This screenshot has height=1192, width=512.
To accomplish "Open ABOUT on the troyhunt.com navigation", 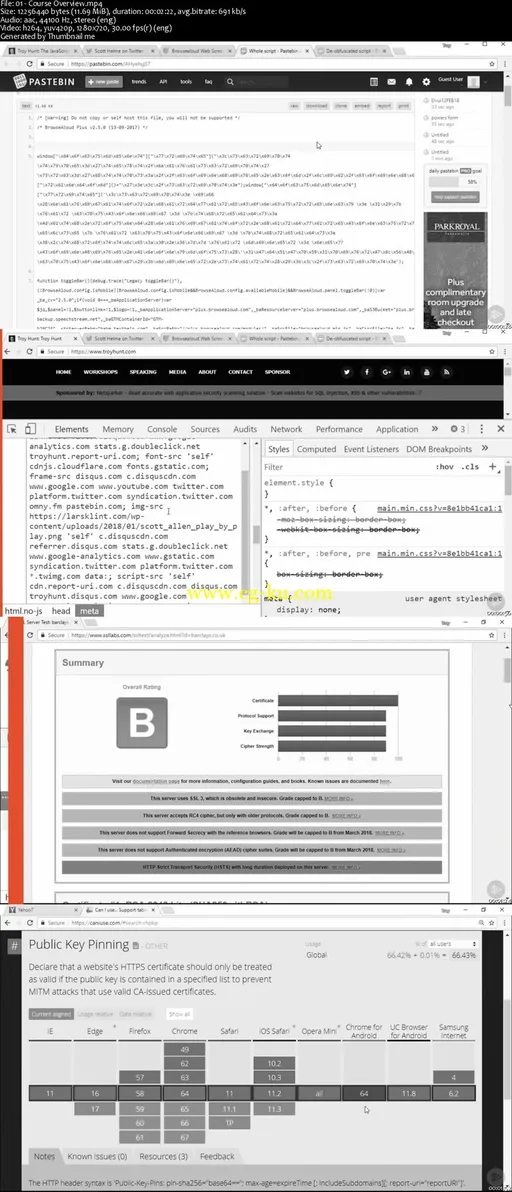I will click(207, 372).
